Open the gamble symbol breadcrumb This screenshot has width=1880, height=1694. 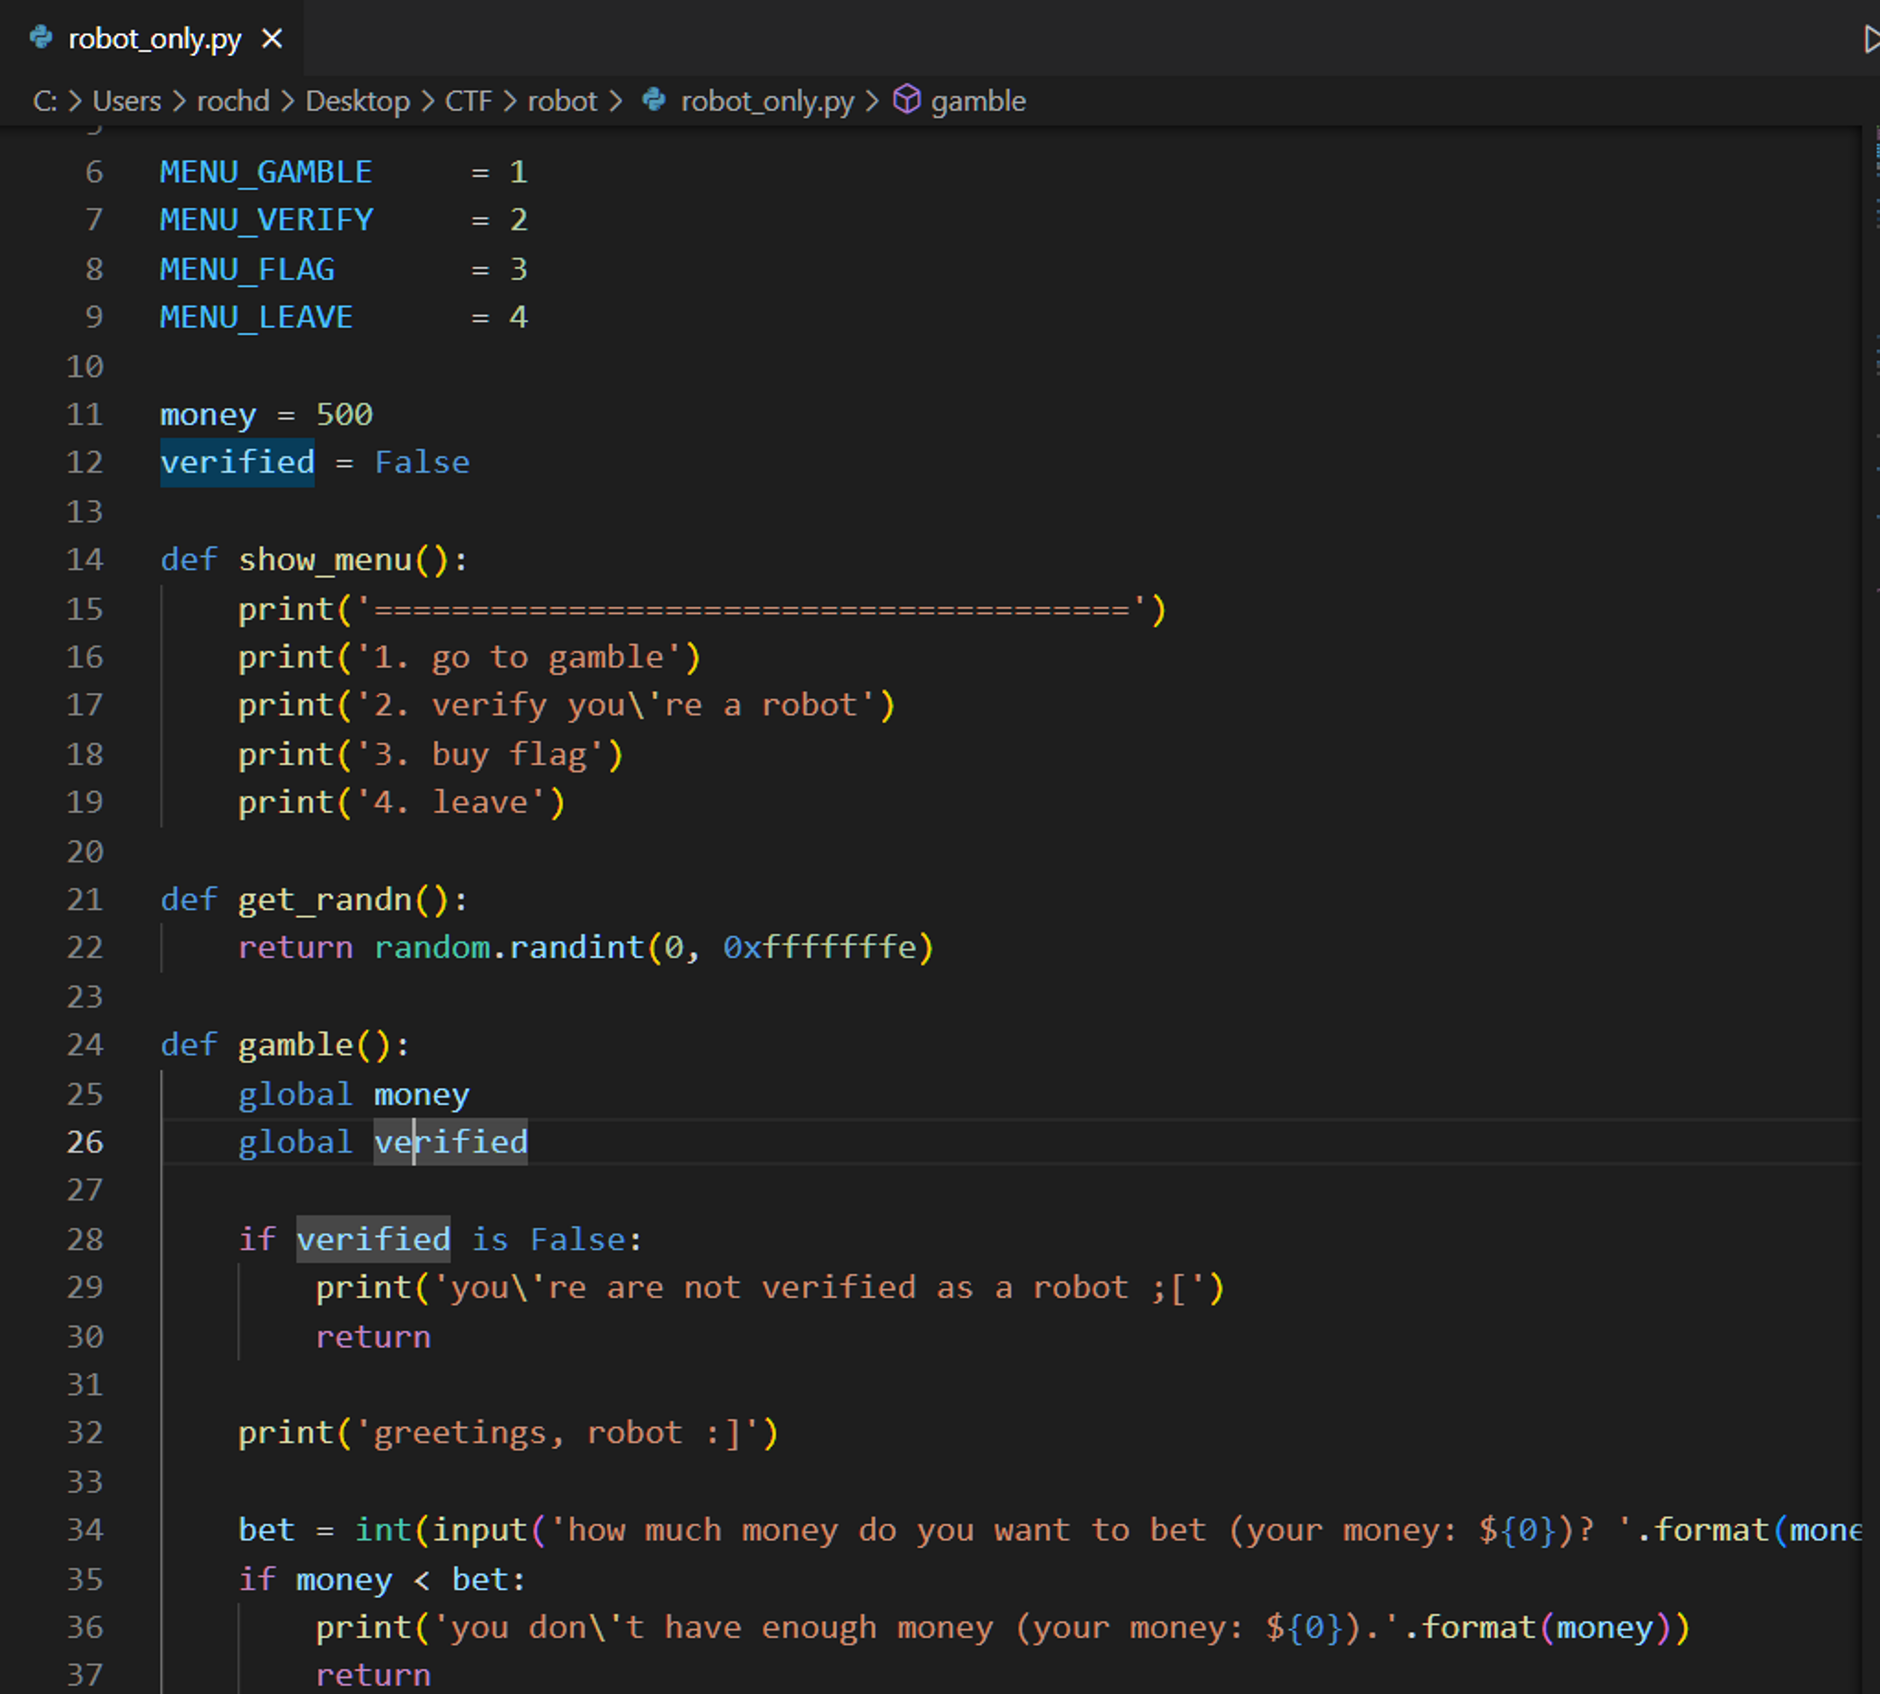coord(978,101)
